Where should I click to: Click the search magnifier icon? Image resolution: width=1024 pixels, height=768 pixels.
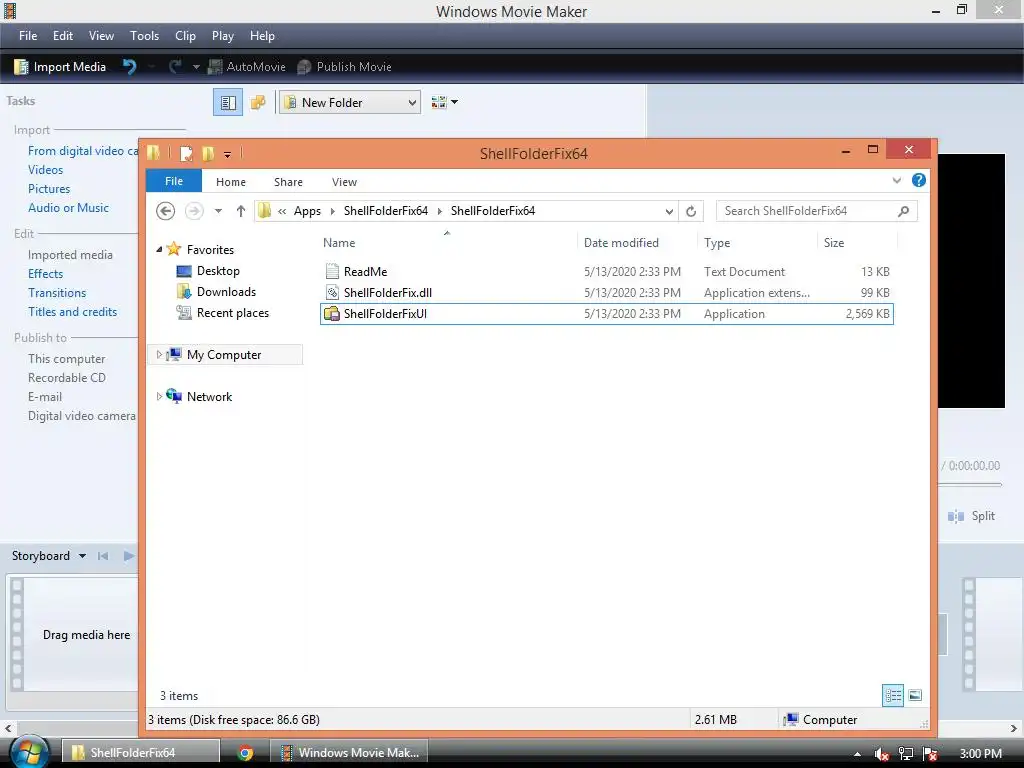[903, 211]
